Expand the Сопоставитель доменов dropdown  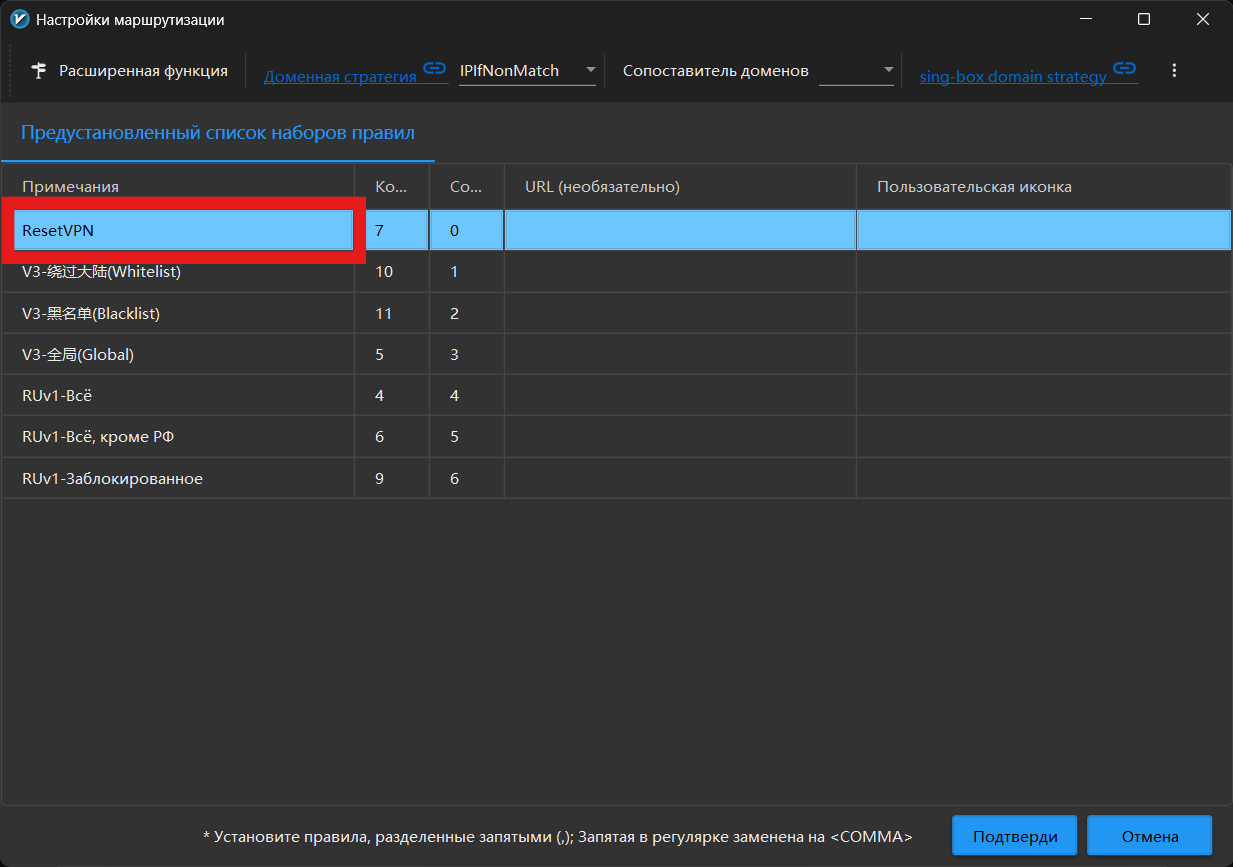(856, 71)
